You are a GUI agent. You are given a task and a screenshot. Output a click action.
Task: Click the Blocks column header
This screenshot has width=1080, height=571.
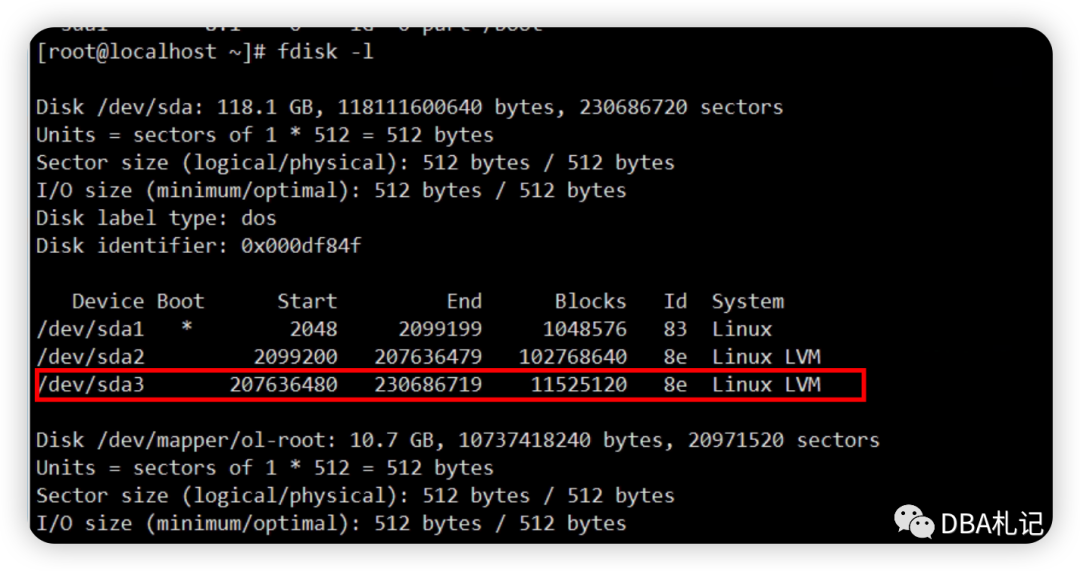point(591,301)
